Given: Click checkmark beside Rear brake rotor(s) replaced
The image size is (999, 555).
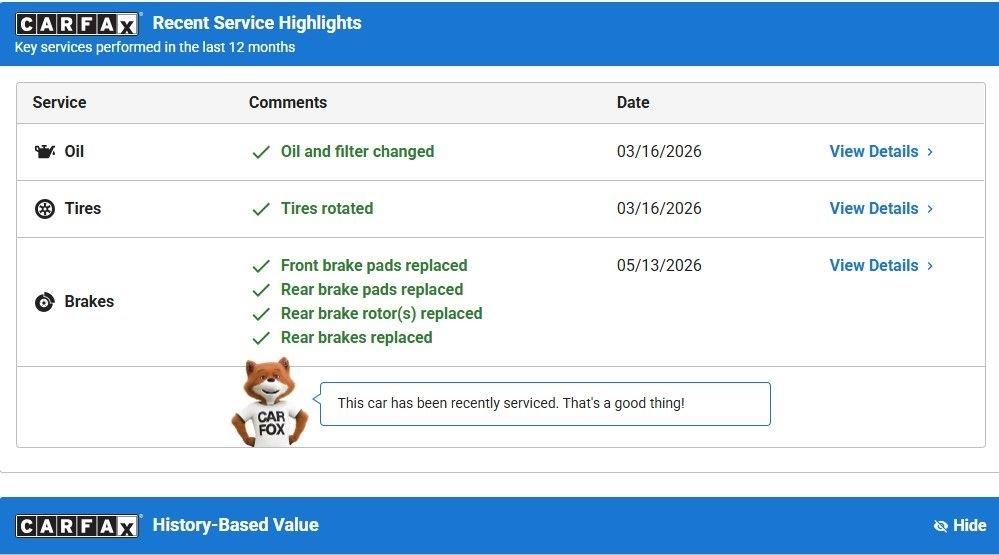Looking at the screenshot, I should (261, 315).
